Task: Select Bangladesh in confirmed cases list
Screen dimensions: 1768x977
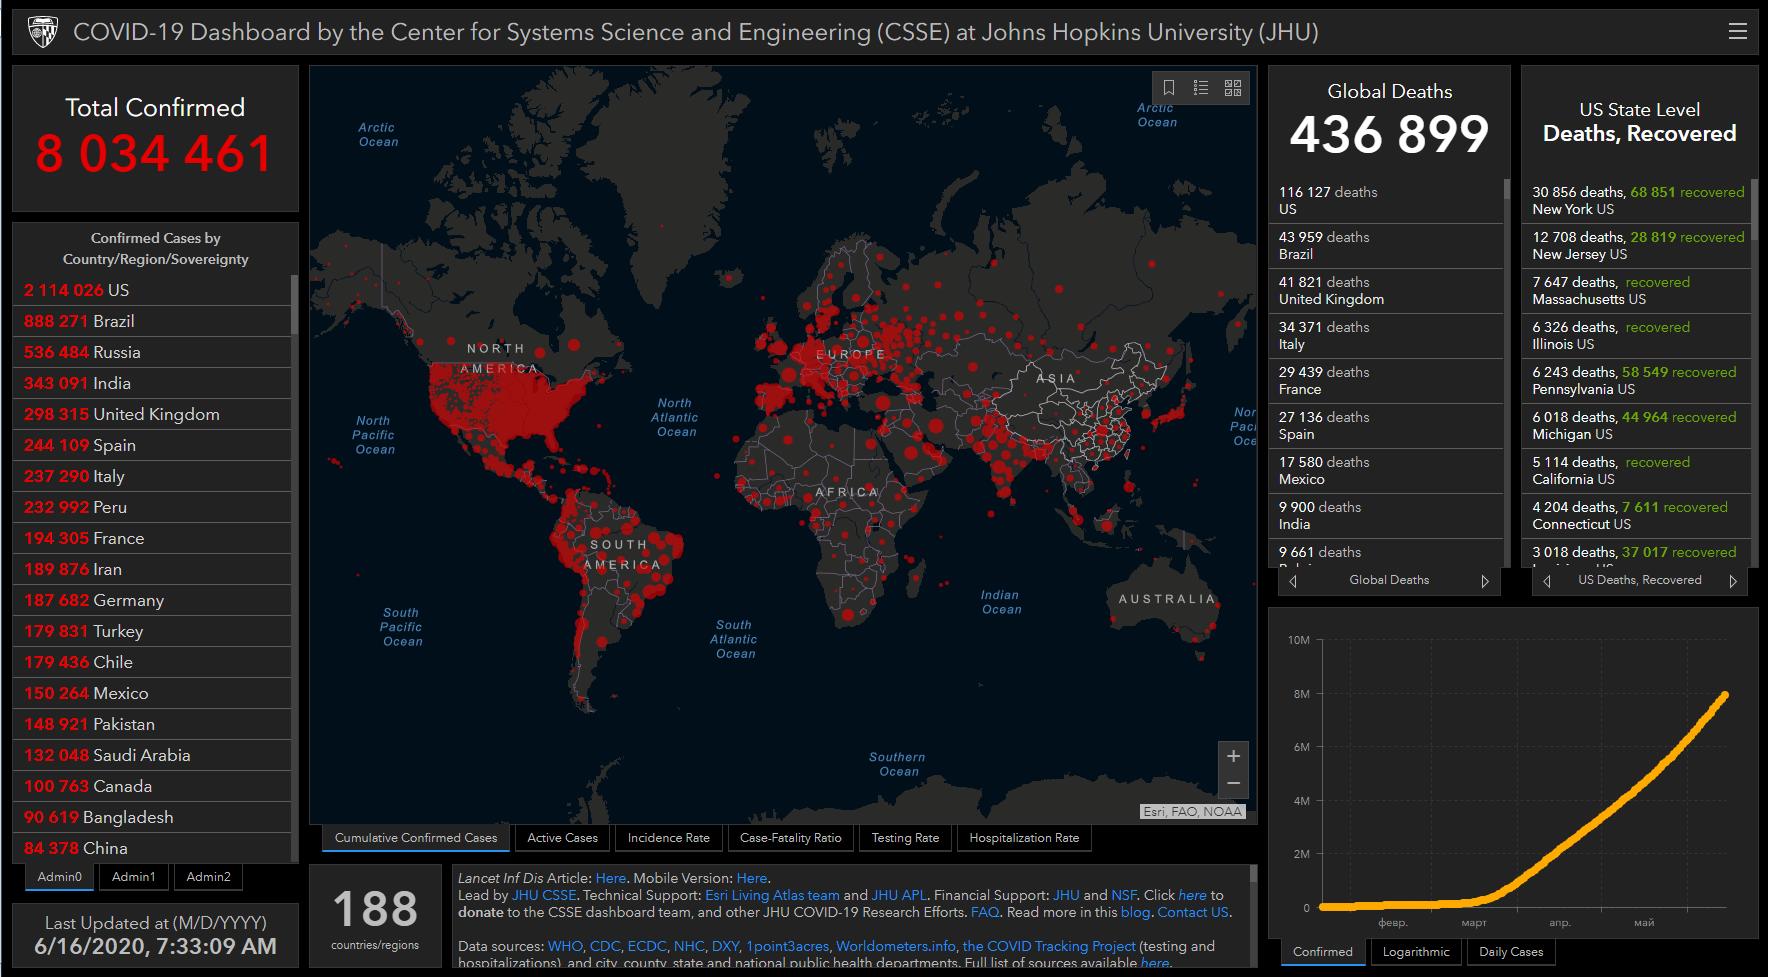Action: pos(152,817)
